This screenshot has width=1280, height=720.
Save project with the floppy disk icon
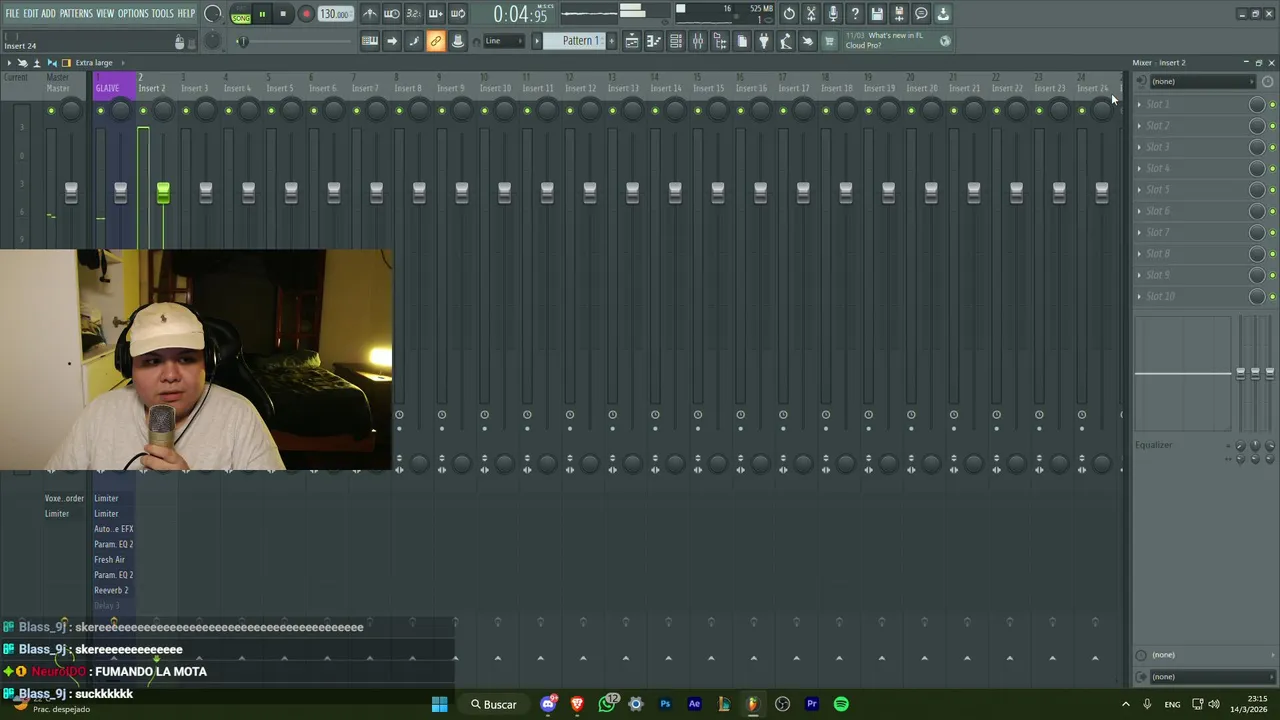(877, 14)
